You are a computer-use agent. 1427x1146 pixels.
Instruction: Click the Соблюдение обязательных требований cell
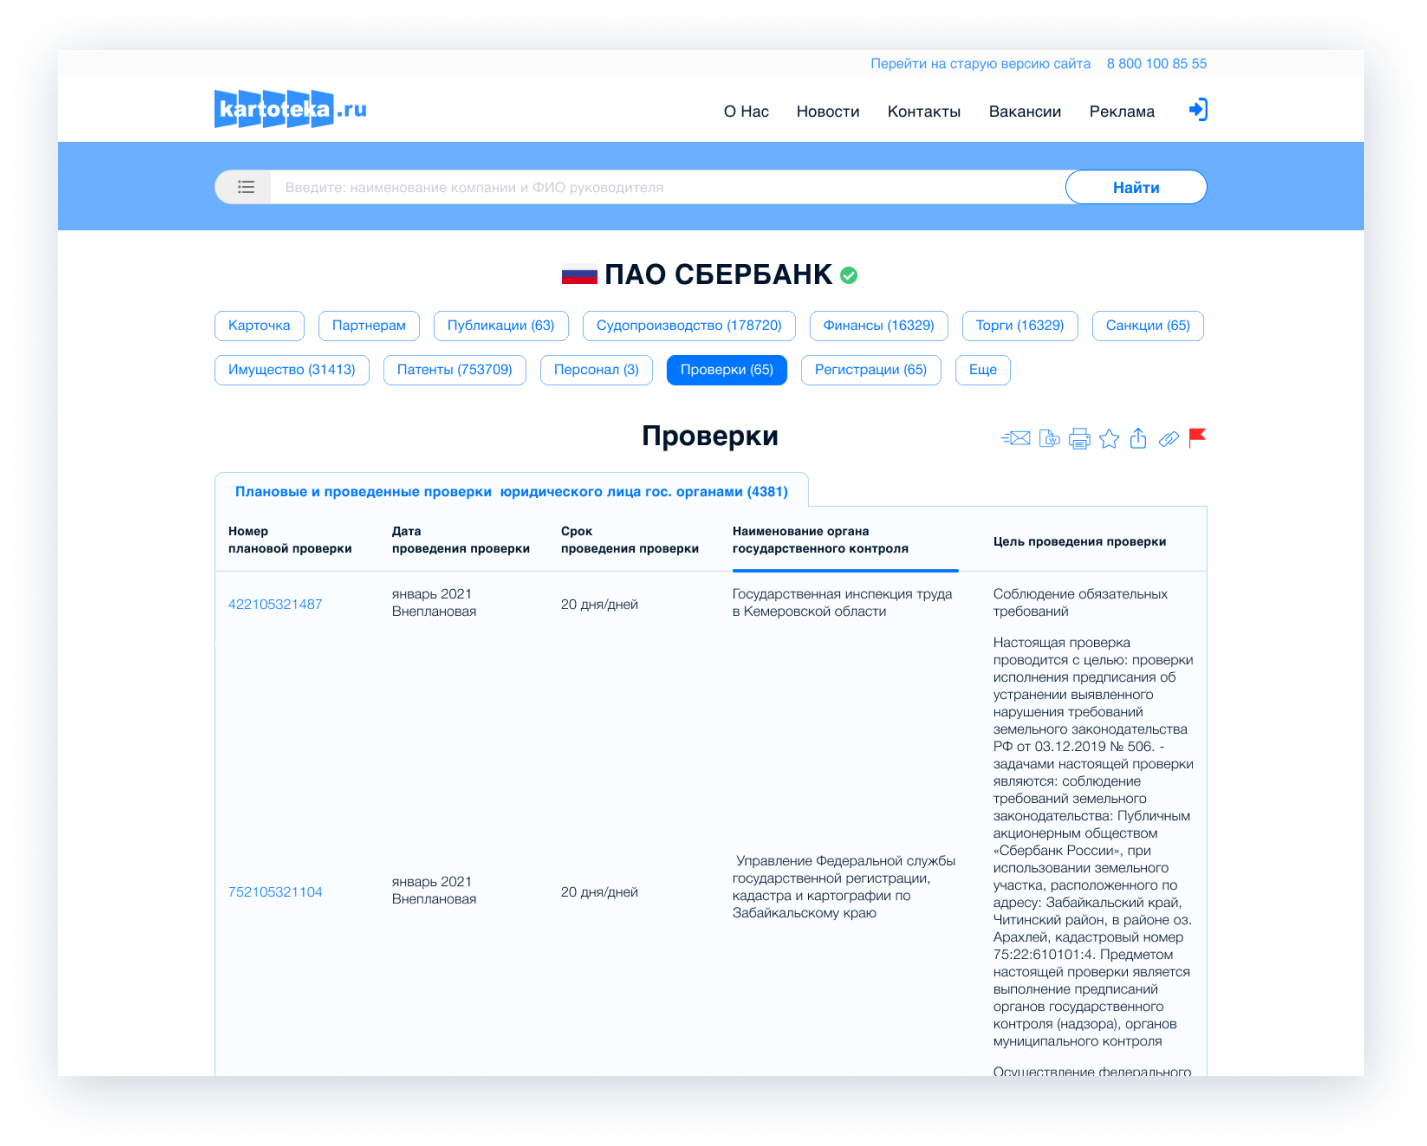click(x=1080, y=603)
